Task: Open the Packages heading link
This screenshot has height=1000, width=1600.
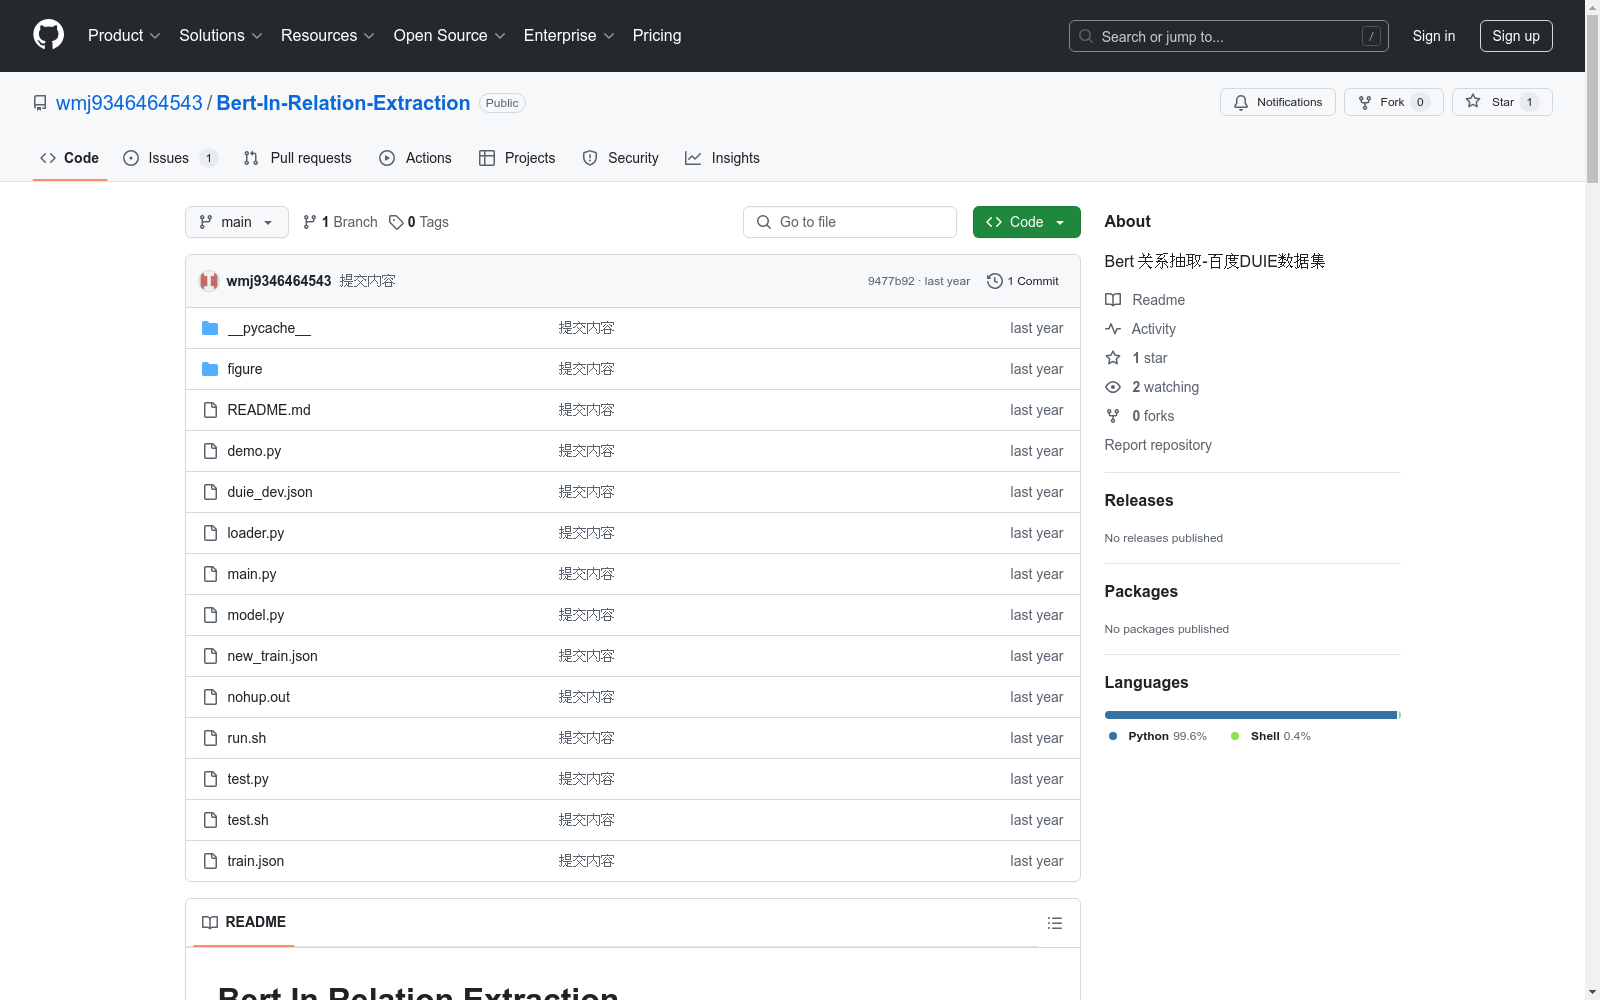Action: 1141,591
